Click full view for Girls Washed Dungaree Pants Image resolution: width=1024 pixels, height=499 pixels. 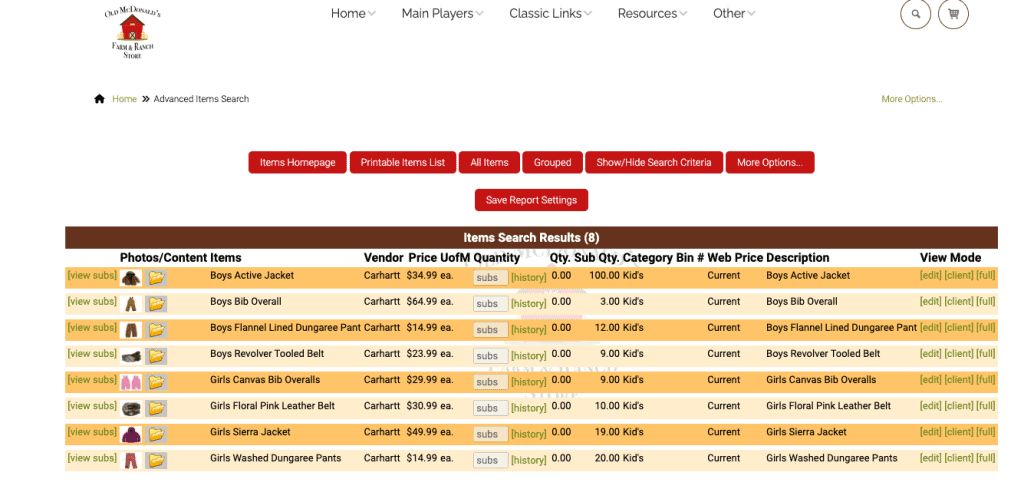click(986, 459)
